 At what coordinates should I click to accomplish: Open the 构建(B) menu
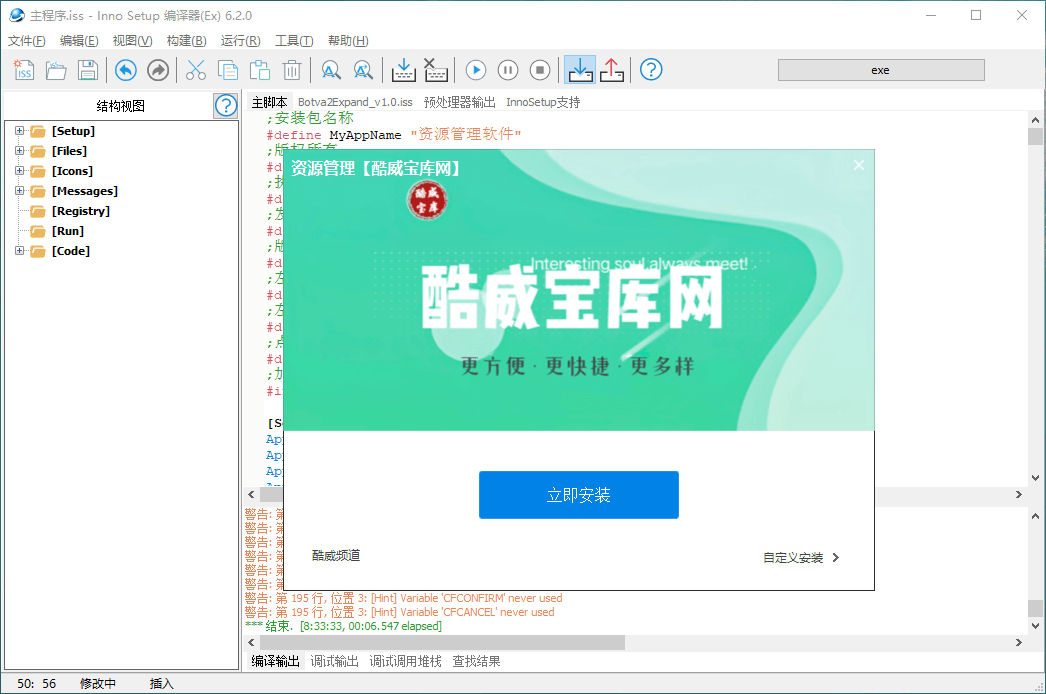coord(186,41)
